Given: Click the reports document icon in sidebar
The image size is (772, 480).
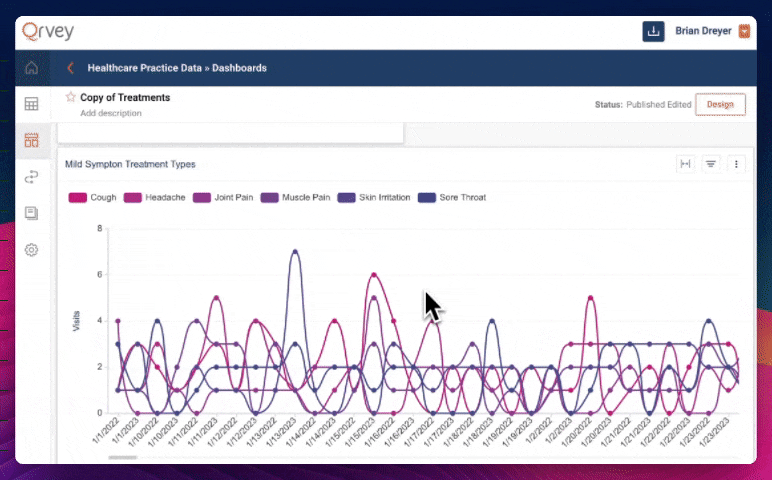Looking at the screenshot, I should coord(31,213).
